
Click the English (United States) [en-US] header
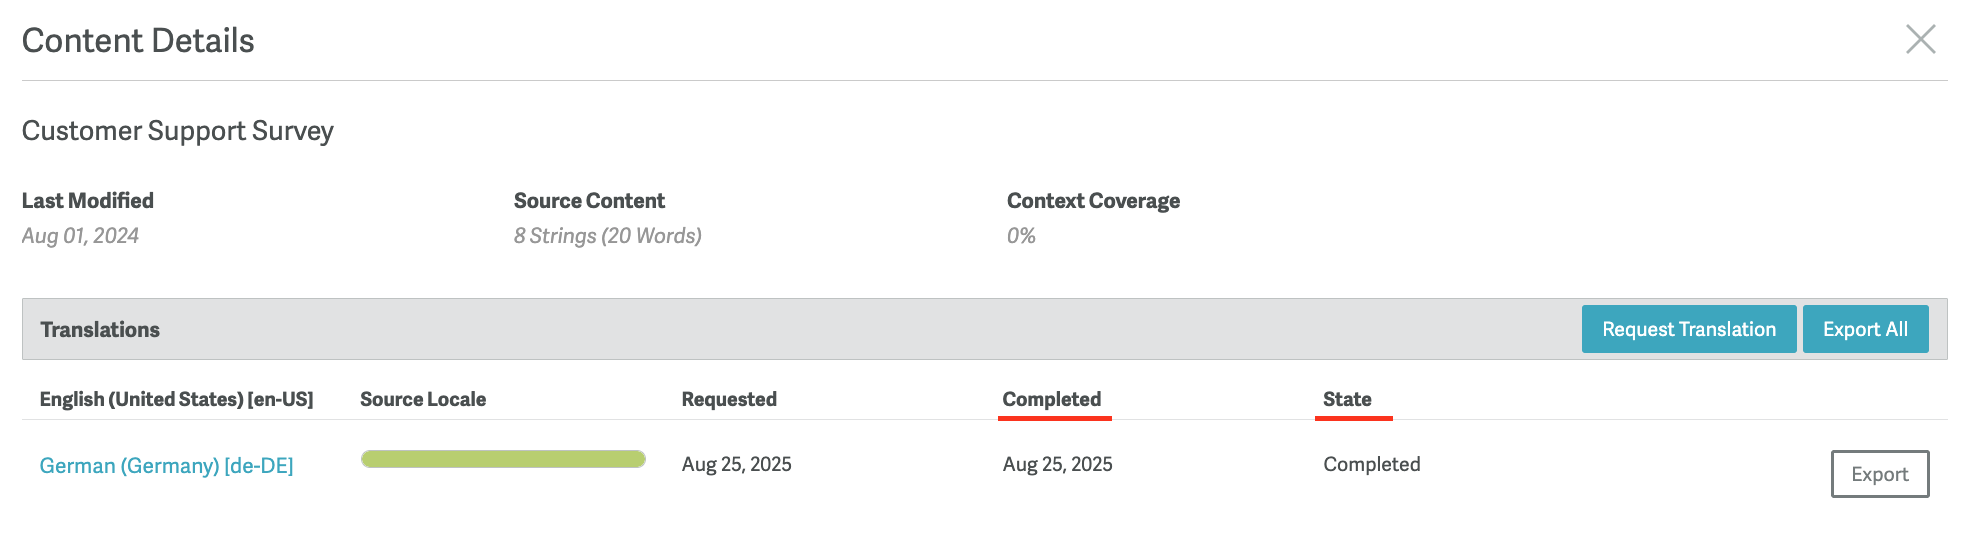(x=176, y=399)
